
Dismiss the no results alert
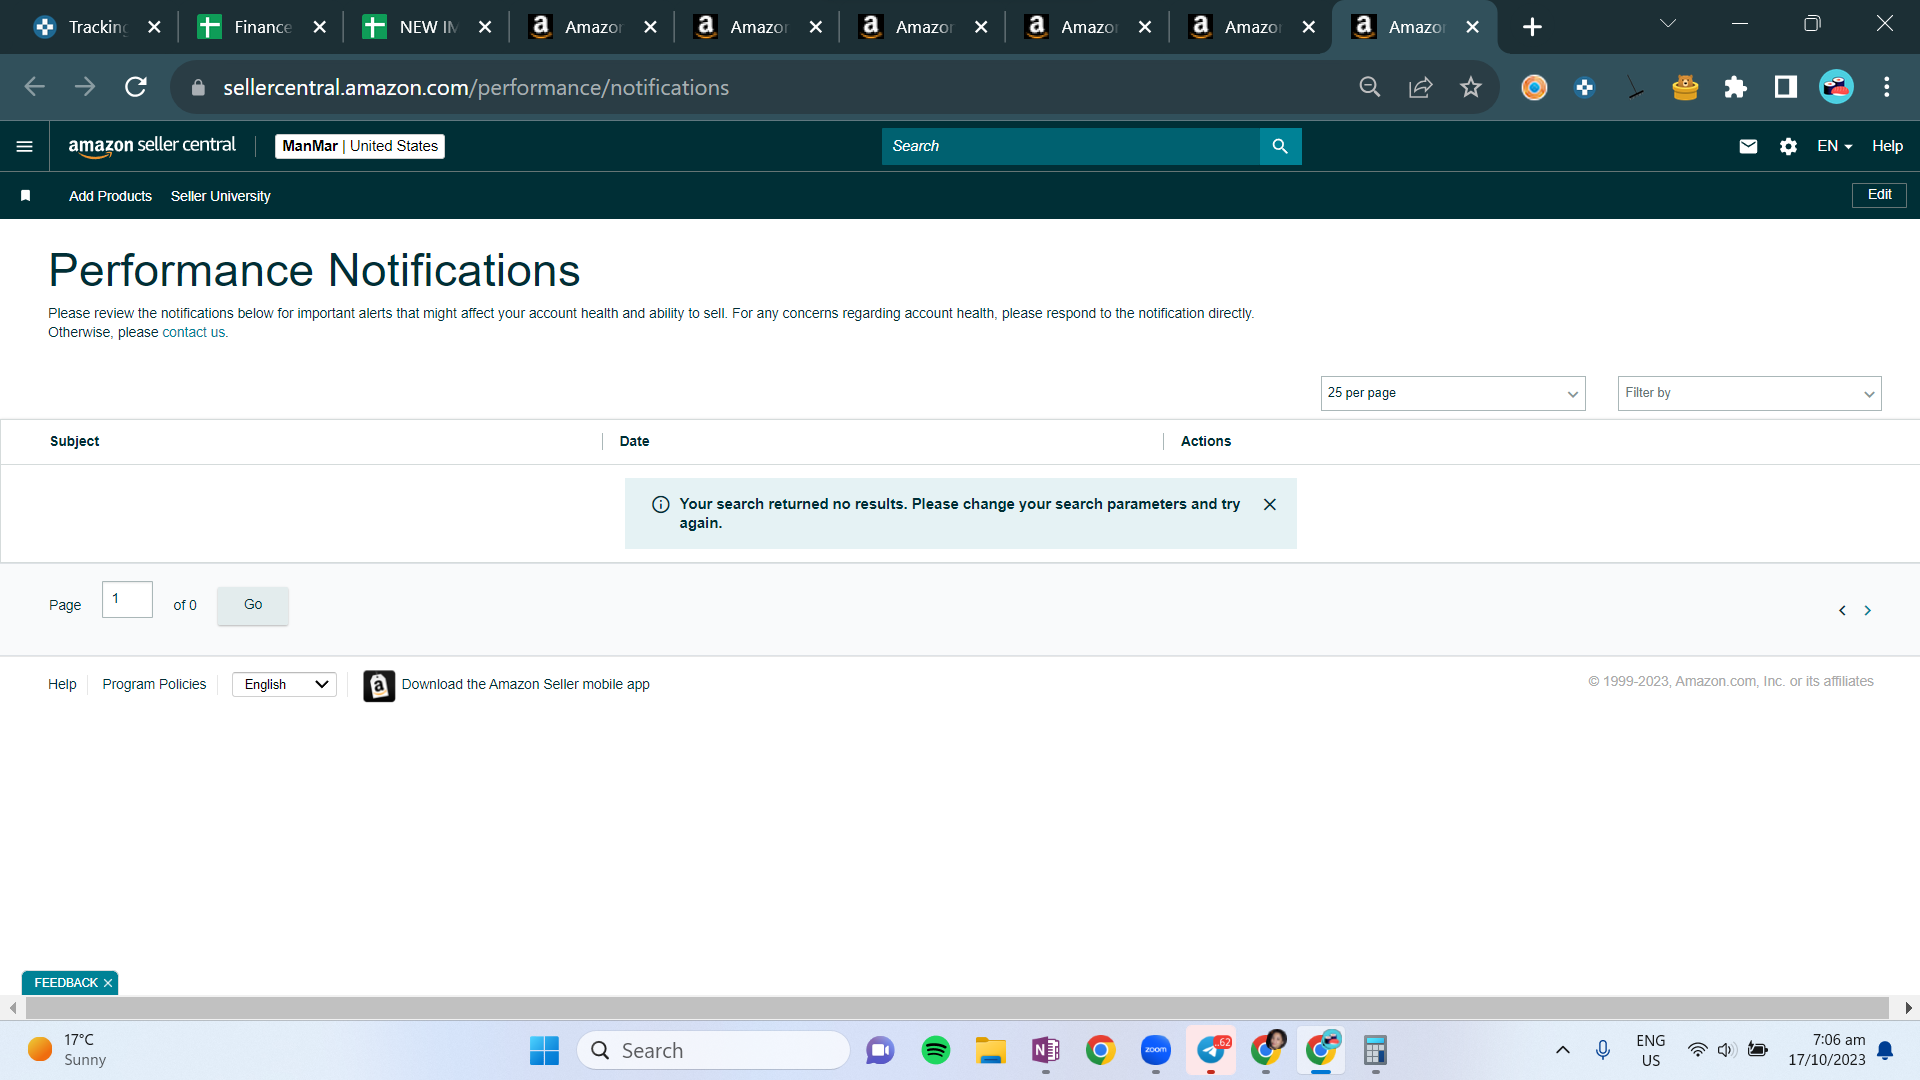pos(1270,505)
